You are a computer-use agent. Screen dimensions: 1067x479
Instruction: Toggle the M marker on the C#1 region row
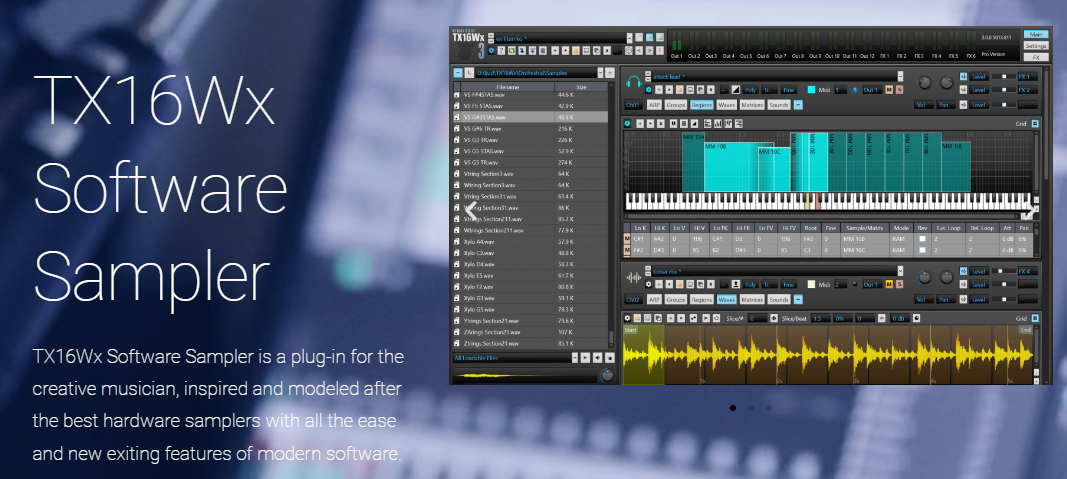coord(627,239)
